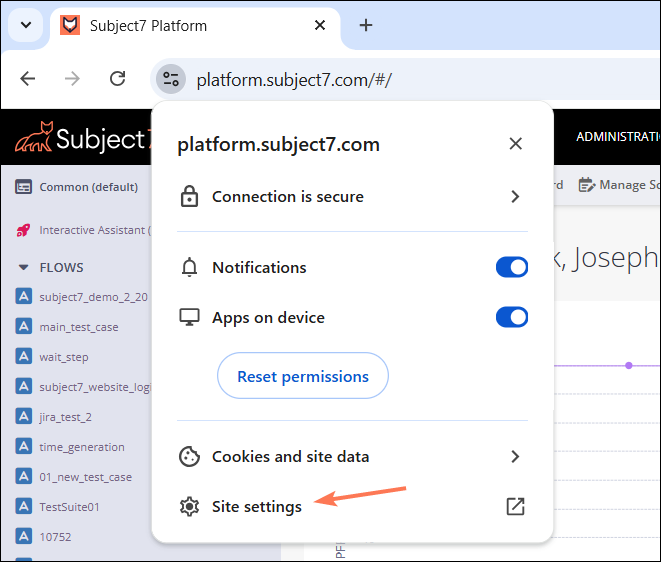Screen dimensions: 661x562
Task: Reload the page with the refresh icon
Action: coord(117,79)
